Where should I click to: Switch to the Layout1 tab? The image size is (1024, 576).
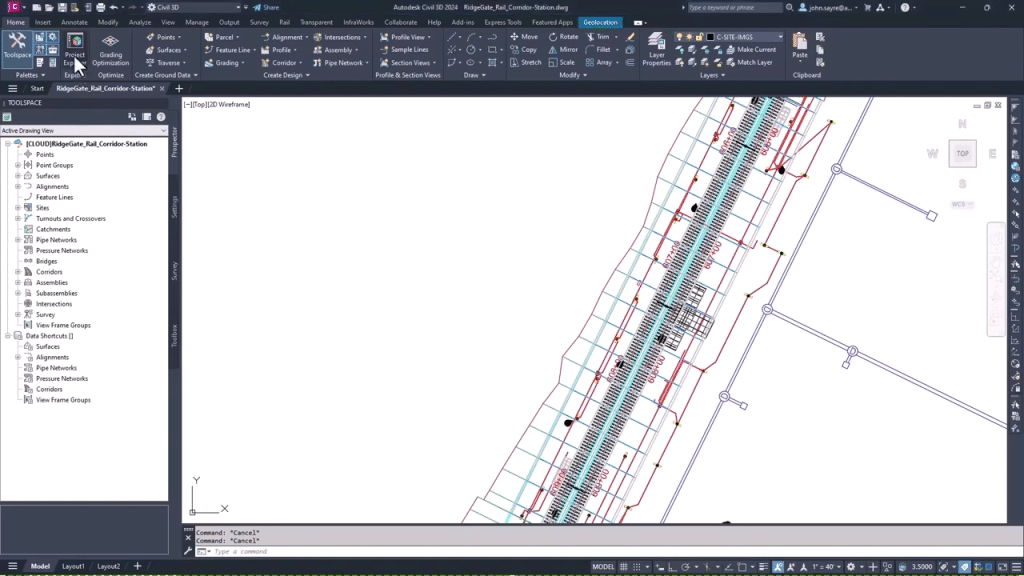click(x=74, y=565)
